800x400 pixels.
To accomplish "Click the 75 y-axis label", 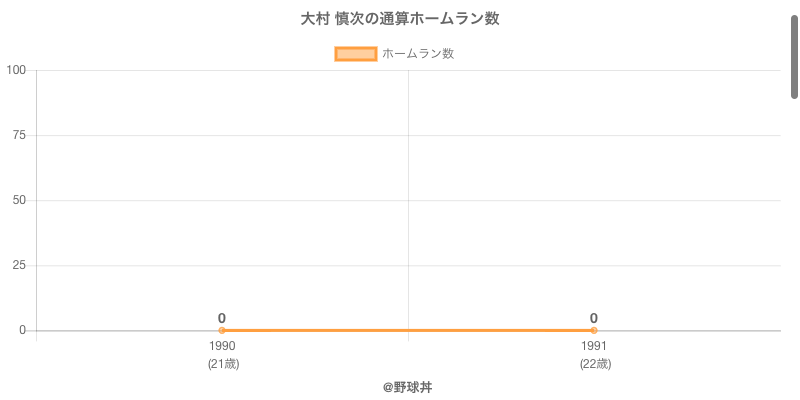I will pos(19,135).
